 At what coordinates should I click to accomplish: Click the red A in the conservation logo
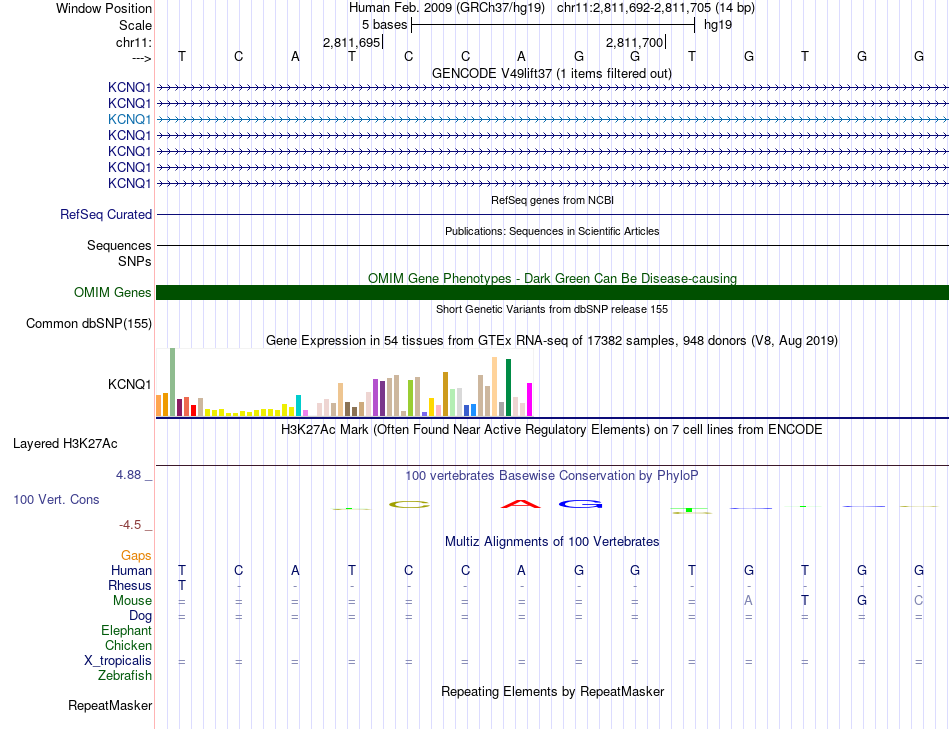pos(521,504)
